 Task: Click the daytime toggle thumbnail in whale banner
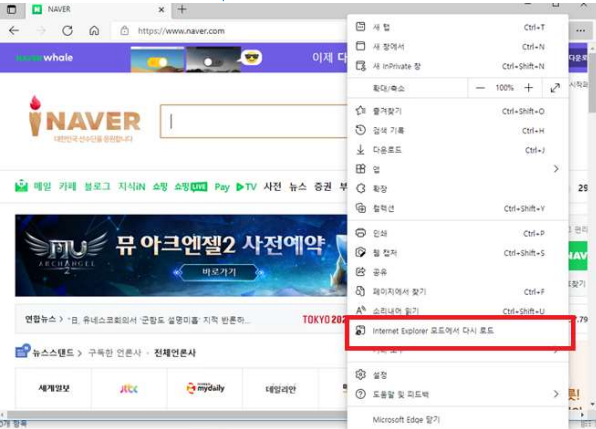[x=157, y=59]
